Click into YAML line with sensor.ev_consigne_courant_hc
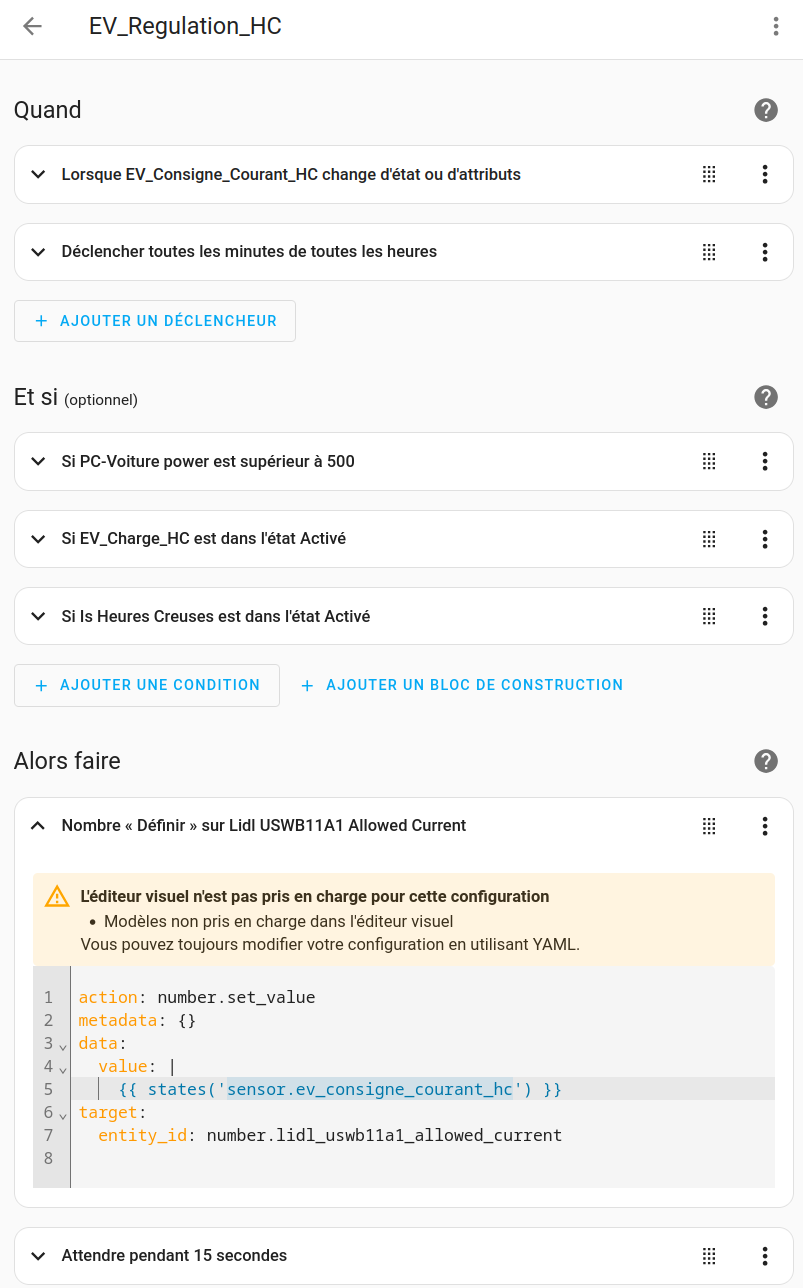This screenshot has height=1288, width=803. pyautogui.click(x=370, y=1089)
